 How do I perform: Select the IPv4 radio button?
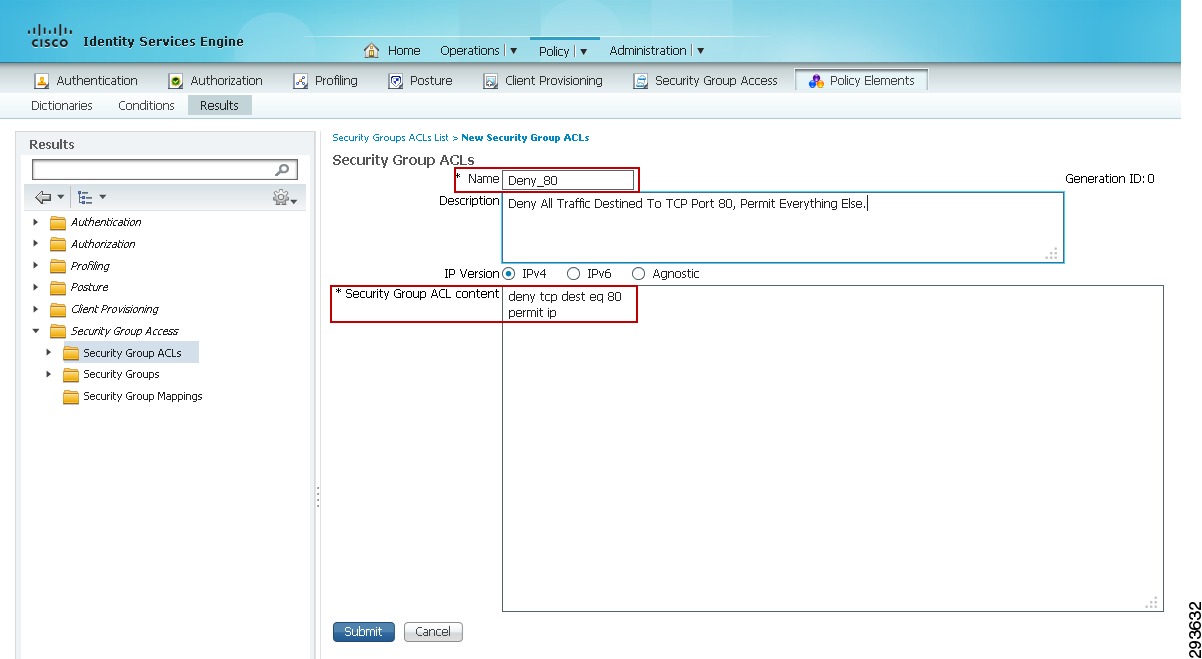(509, 274)
